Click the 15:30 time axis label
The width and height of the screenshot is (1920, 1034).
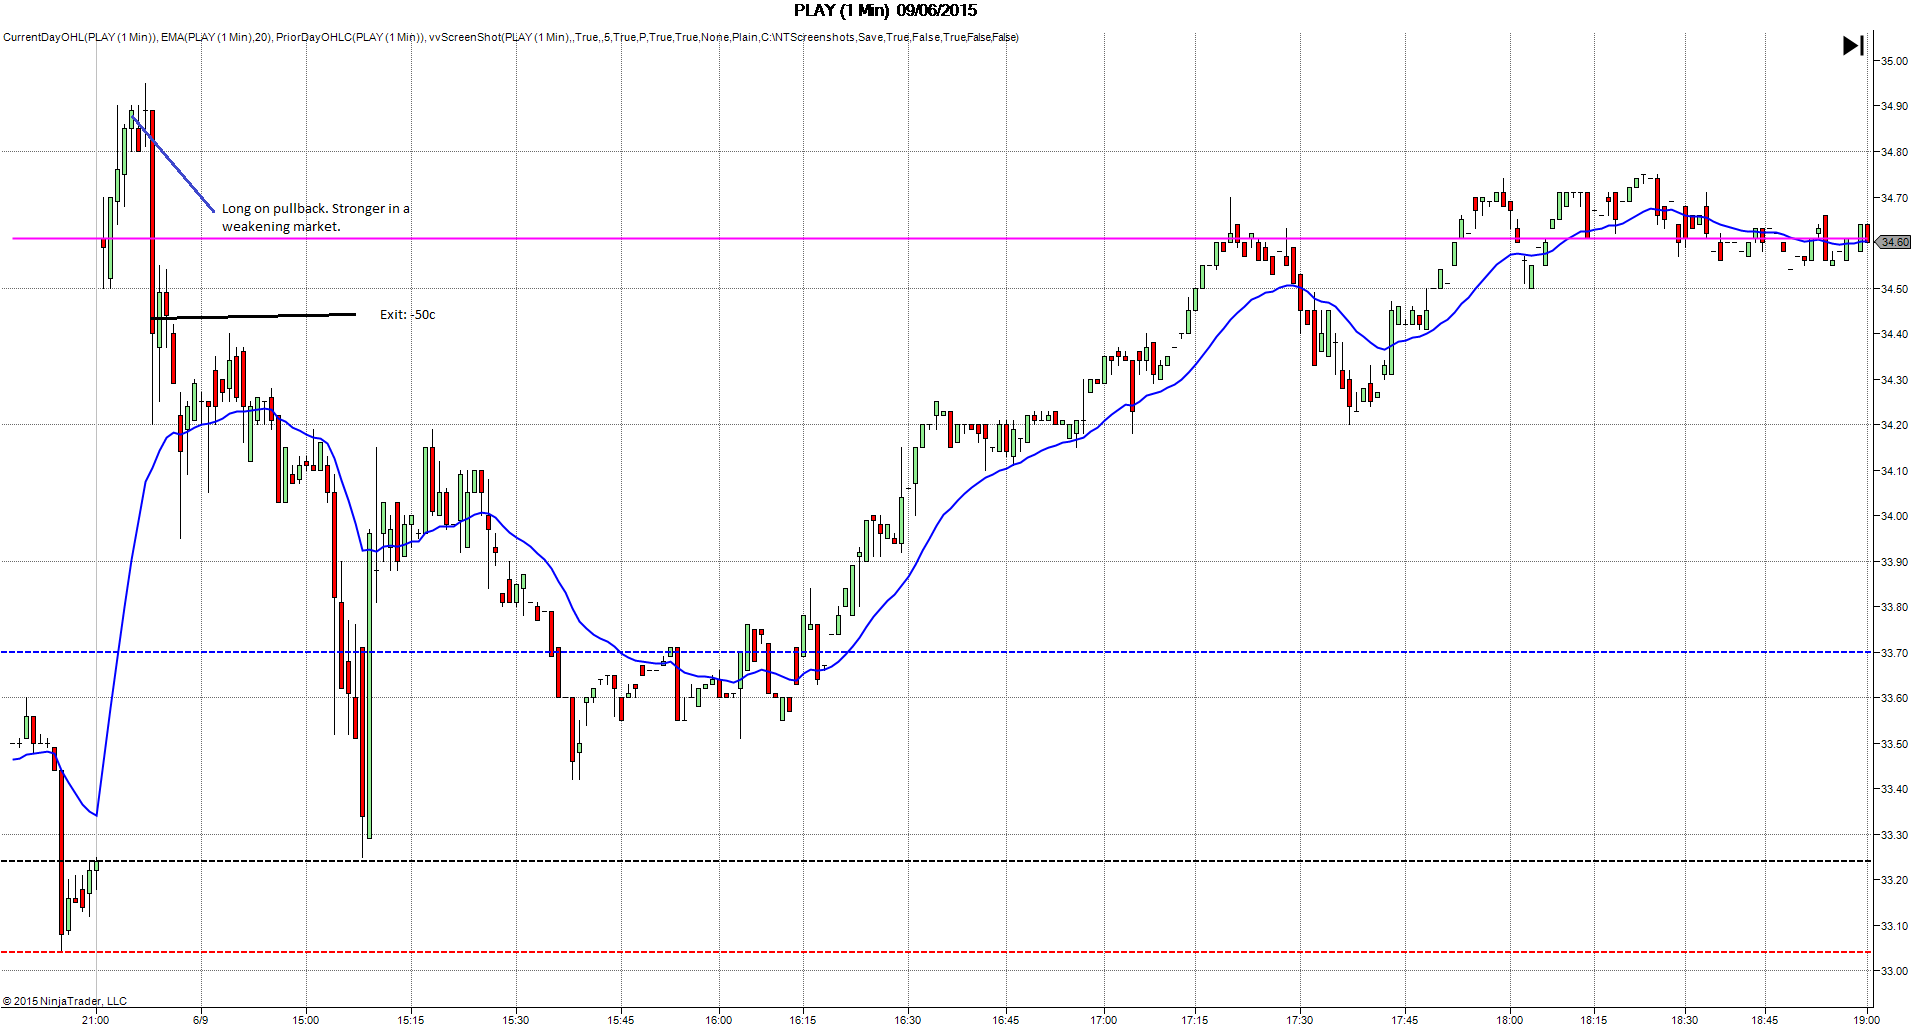click(x=516, y=1020)
